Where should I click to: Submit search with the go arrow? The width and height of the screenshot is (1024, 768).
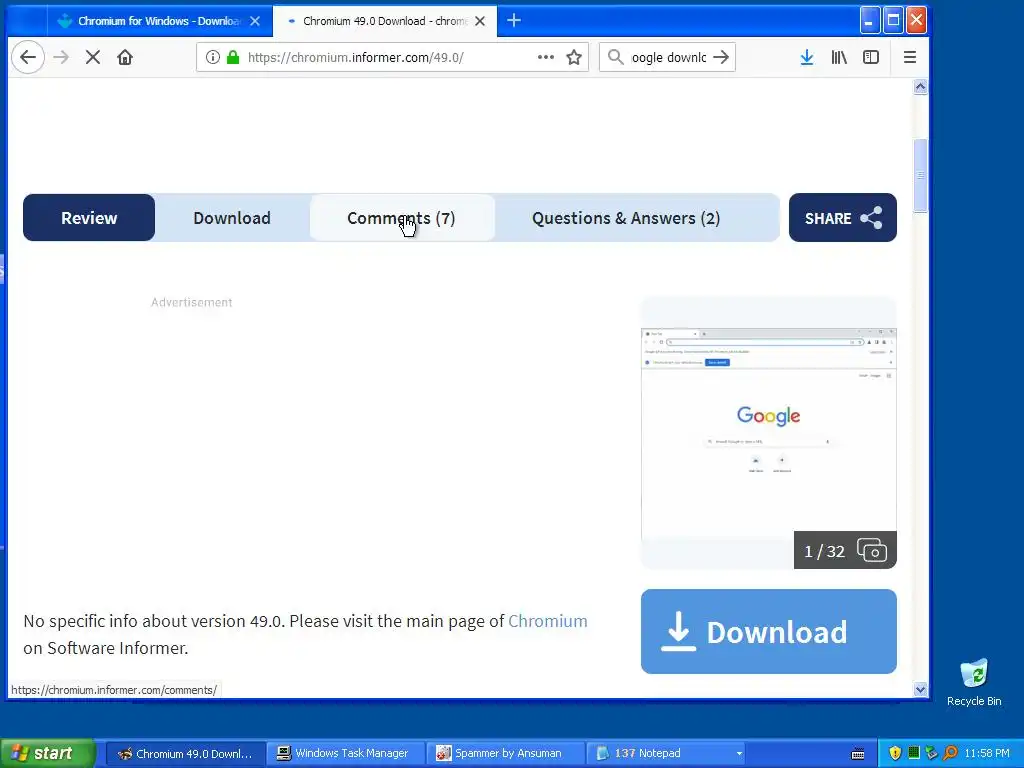[x=721, y=57]
